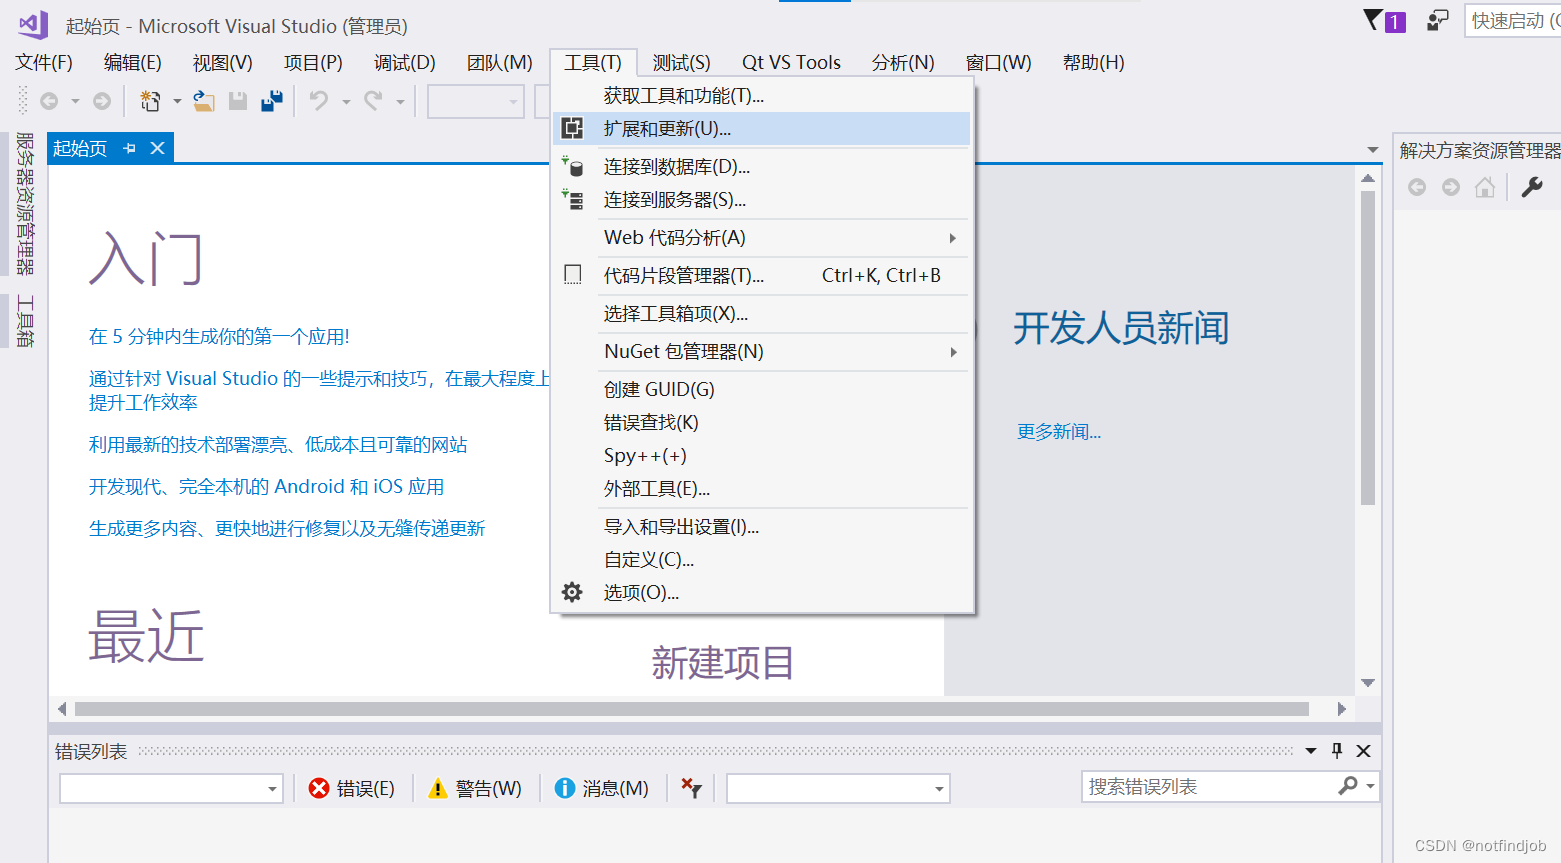This screenshot has width=1561, height=863.
Task: Open the 测试(S) menu
Action: tap(680, 62)
